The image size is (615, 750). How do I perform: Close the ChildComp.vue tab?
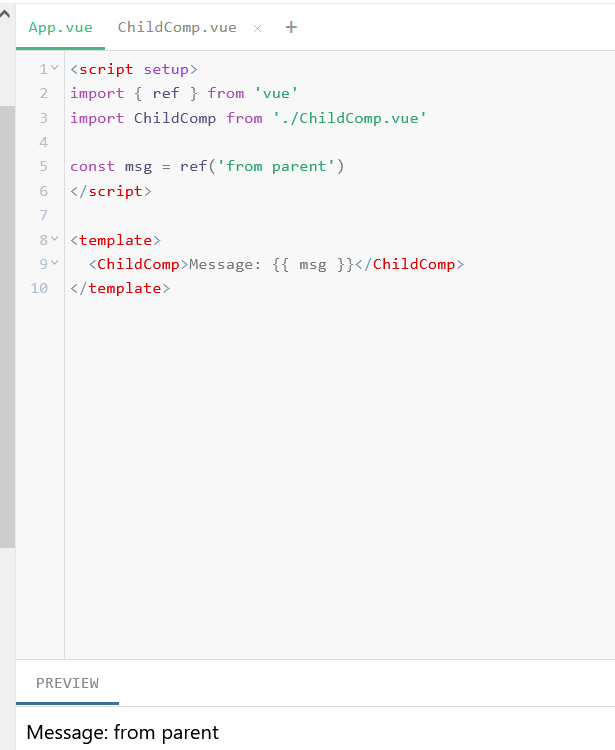tap(257, 29)
